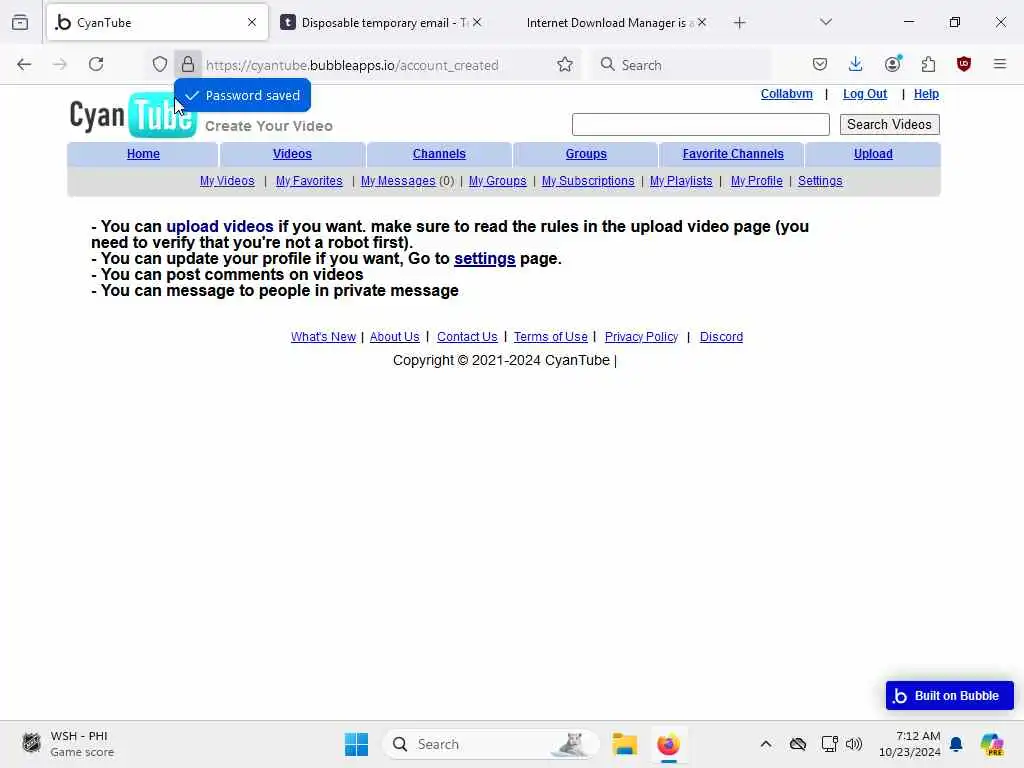The width and height of the screenshot is (1024, 768).
Task: Open a new tab with plus icon
Action: click(739, 23)
